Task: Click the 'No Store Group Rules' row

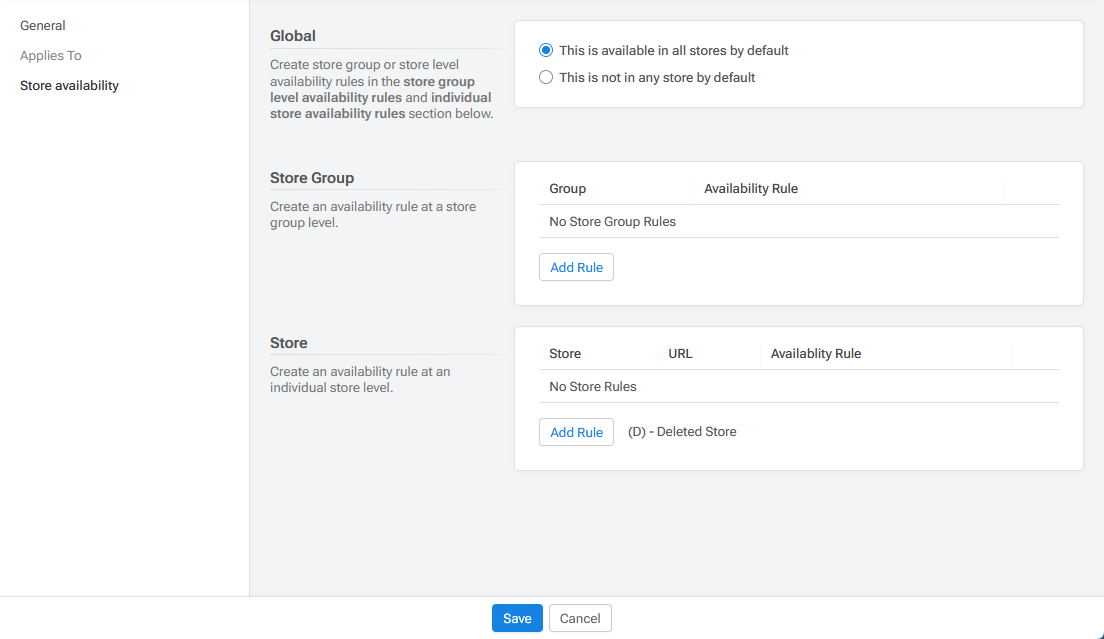Action: click(x=613, y=222)
